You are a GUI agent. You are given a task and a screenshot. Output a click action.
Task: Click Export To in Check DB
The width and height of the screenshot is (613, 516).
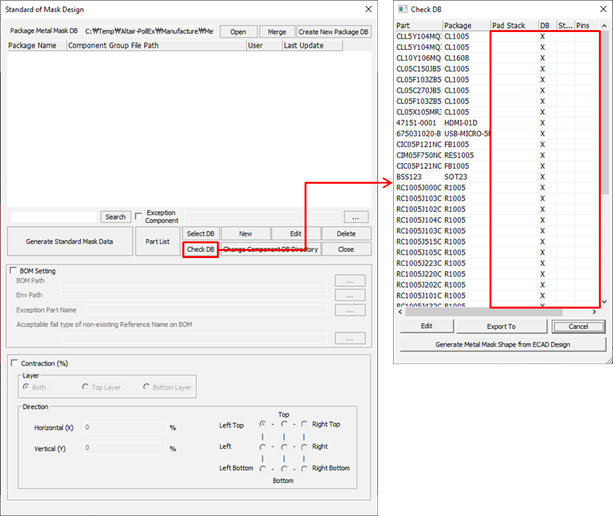point(501,326)
